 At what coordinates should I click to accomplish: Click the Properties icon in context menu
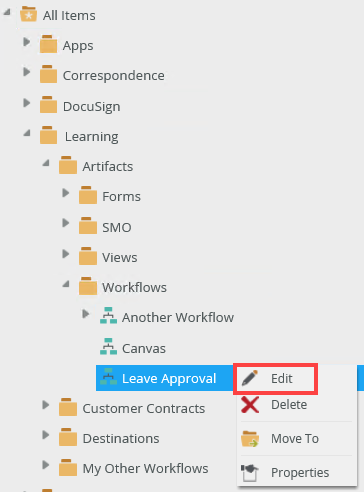[250, 473]
